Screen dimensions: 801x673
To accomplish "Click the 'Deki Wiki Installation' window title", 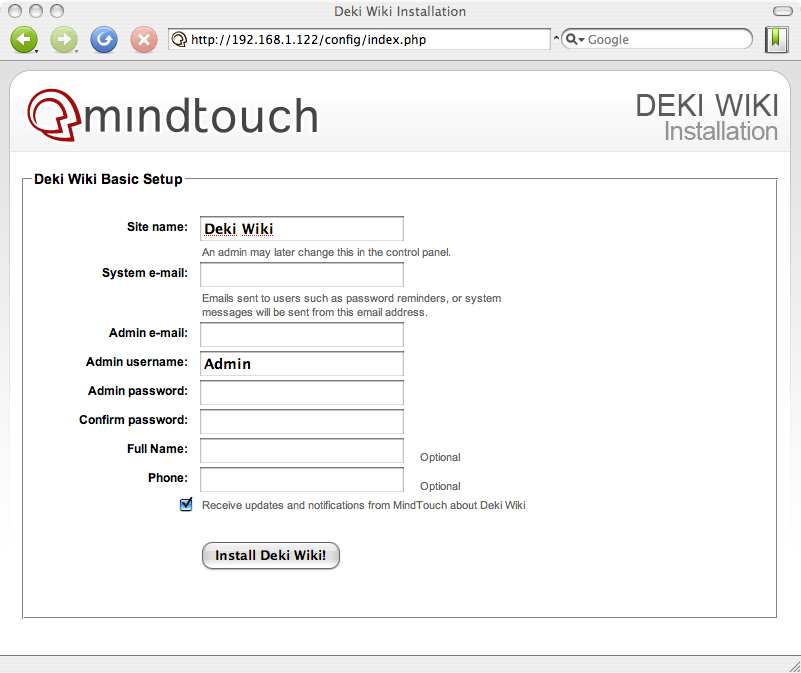I will click(x=400, y=11).
